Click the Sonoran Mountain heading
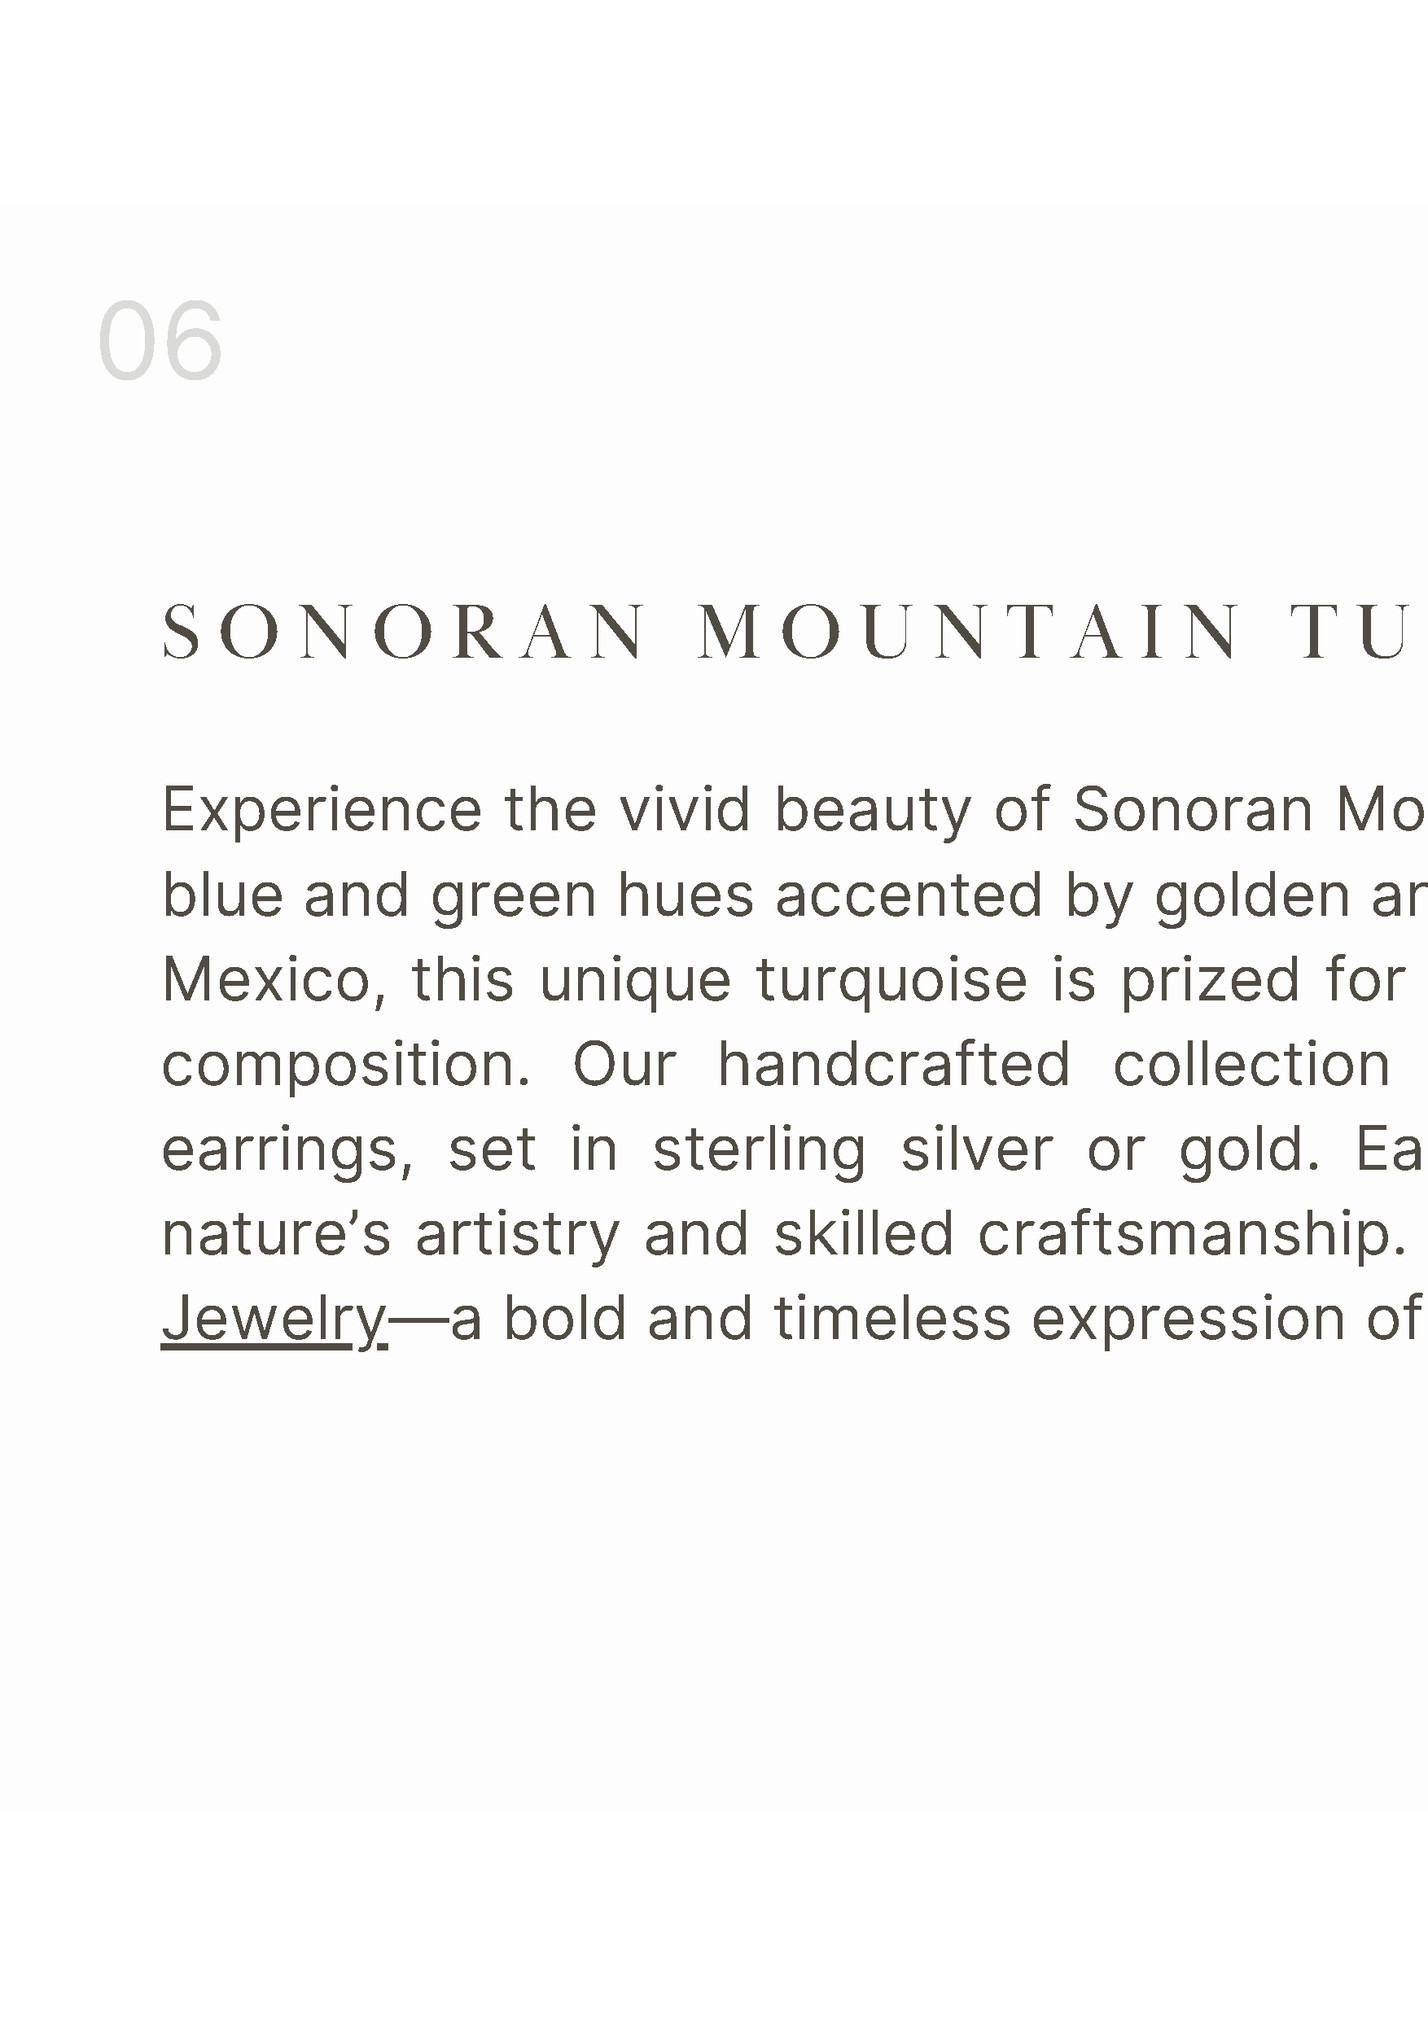Viewport: 1428px width, 2018px height. coord(790,633)
